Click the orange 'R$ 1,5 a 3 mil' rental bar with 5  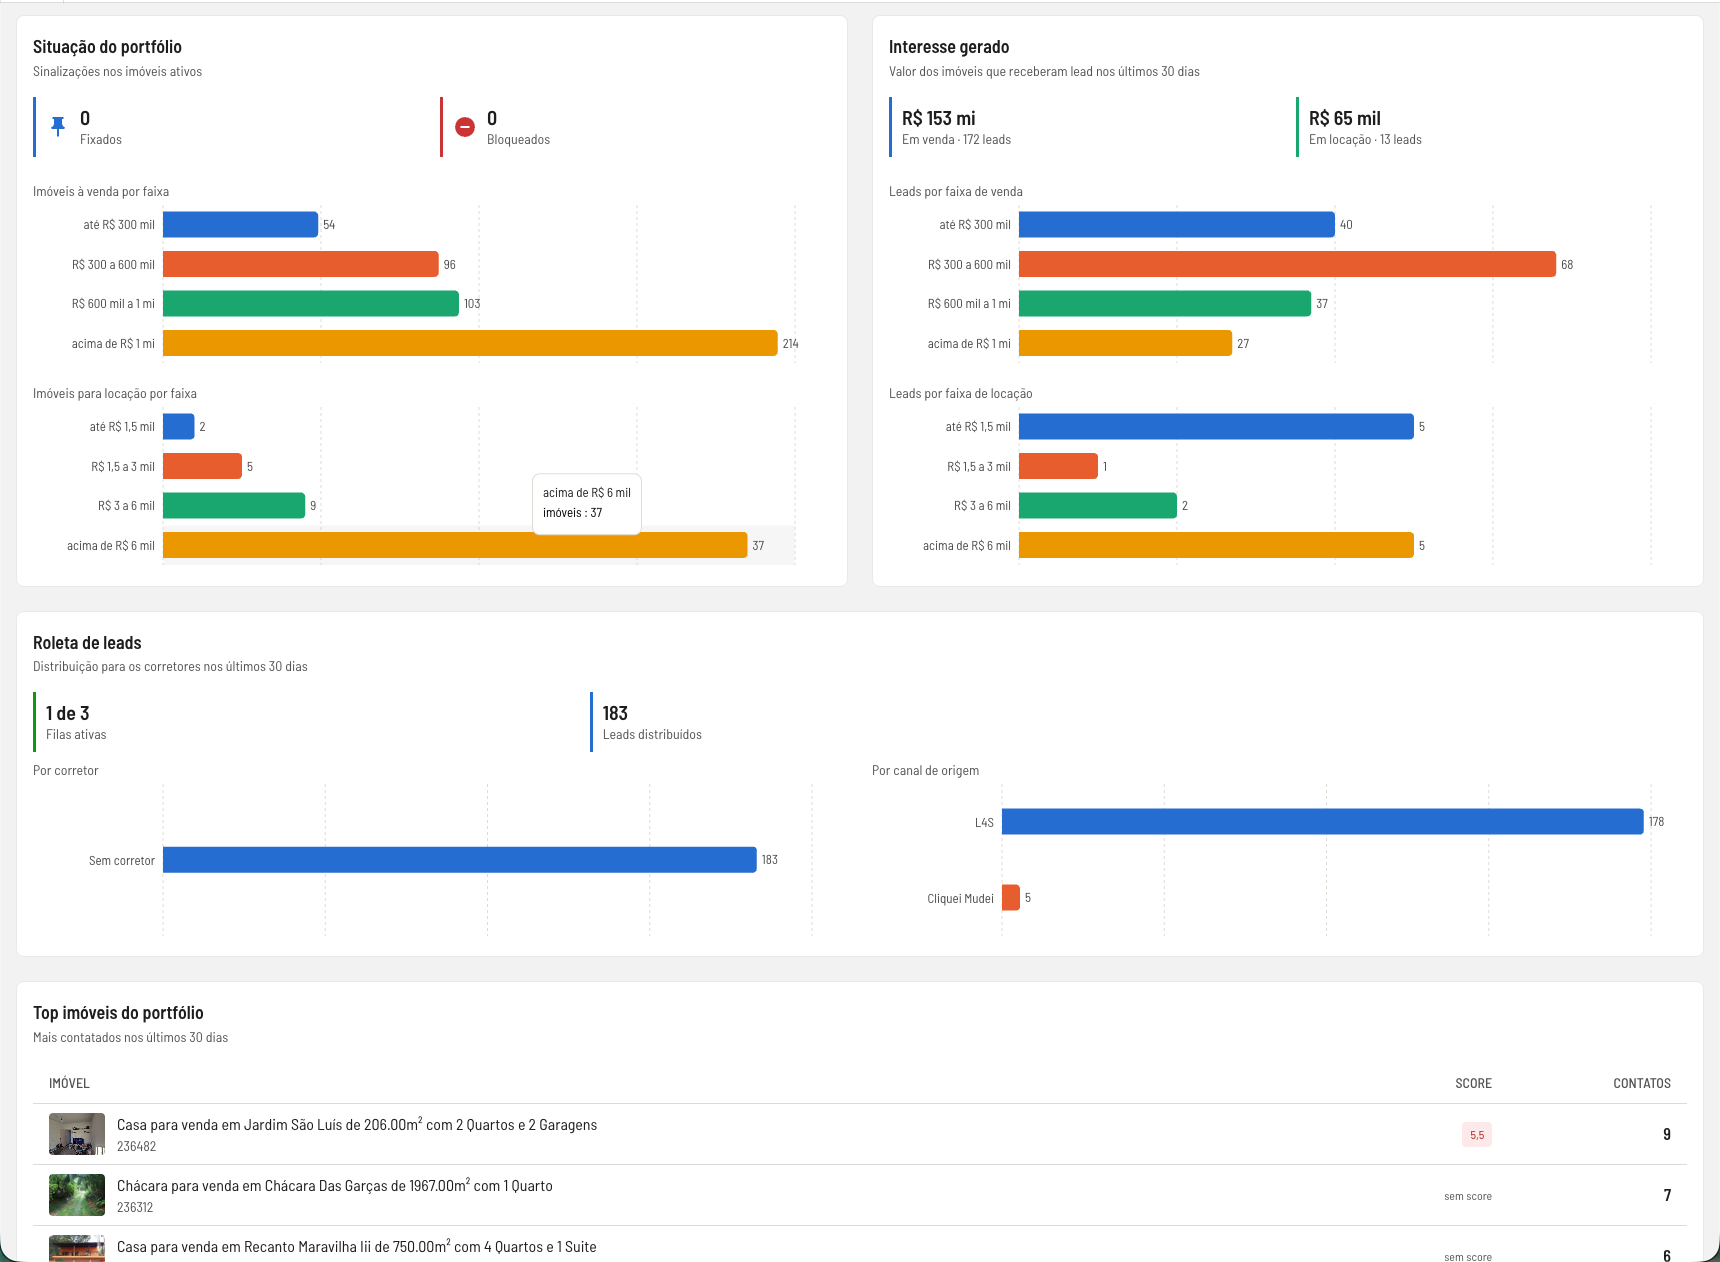[202, 466]
